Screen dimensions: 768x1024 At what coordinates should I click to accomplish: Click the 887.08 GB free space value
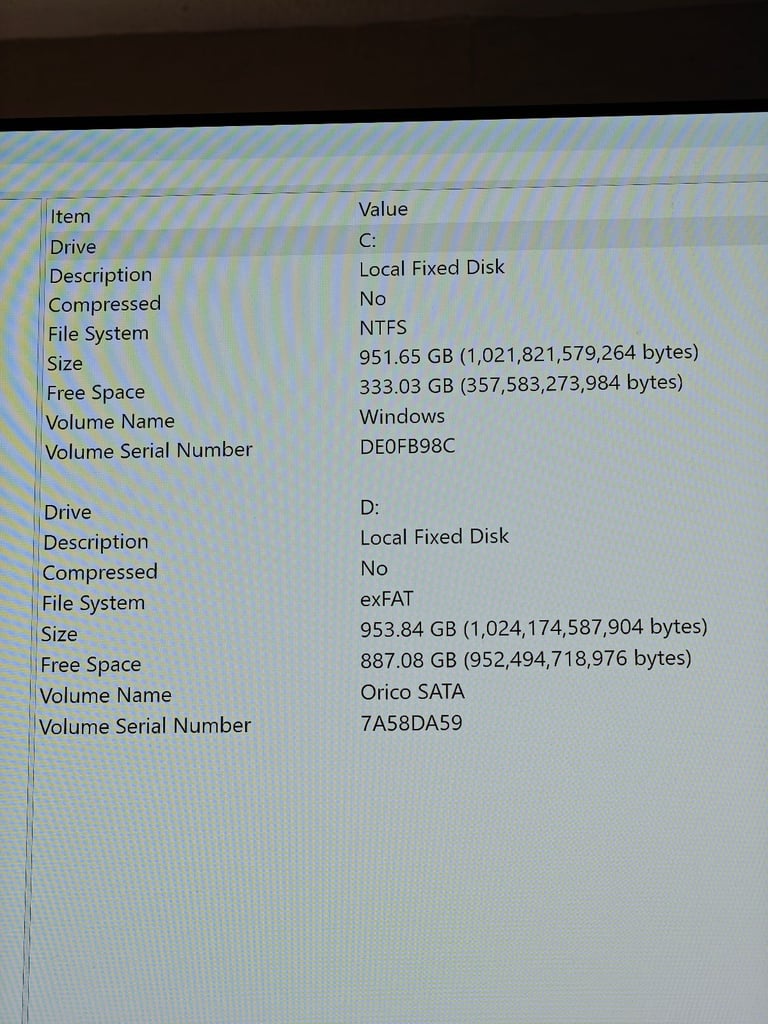pos(526,659)
